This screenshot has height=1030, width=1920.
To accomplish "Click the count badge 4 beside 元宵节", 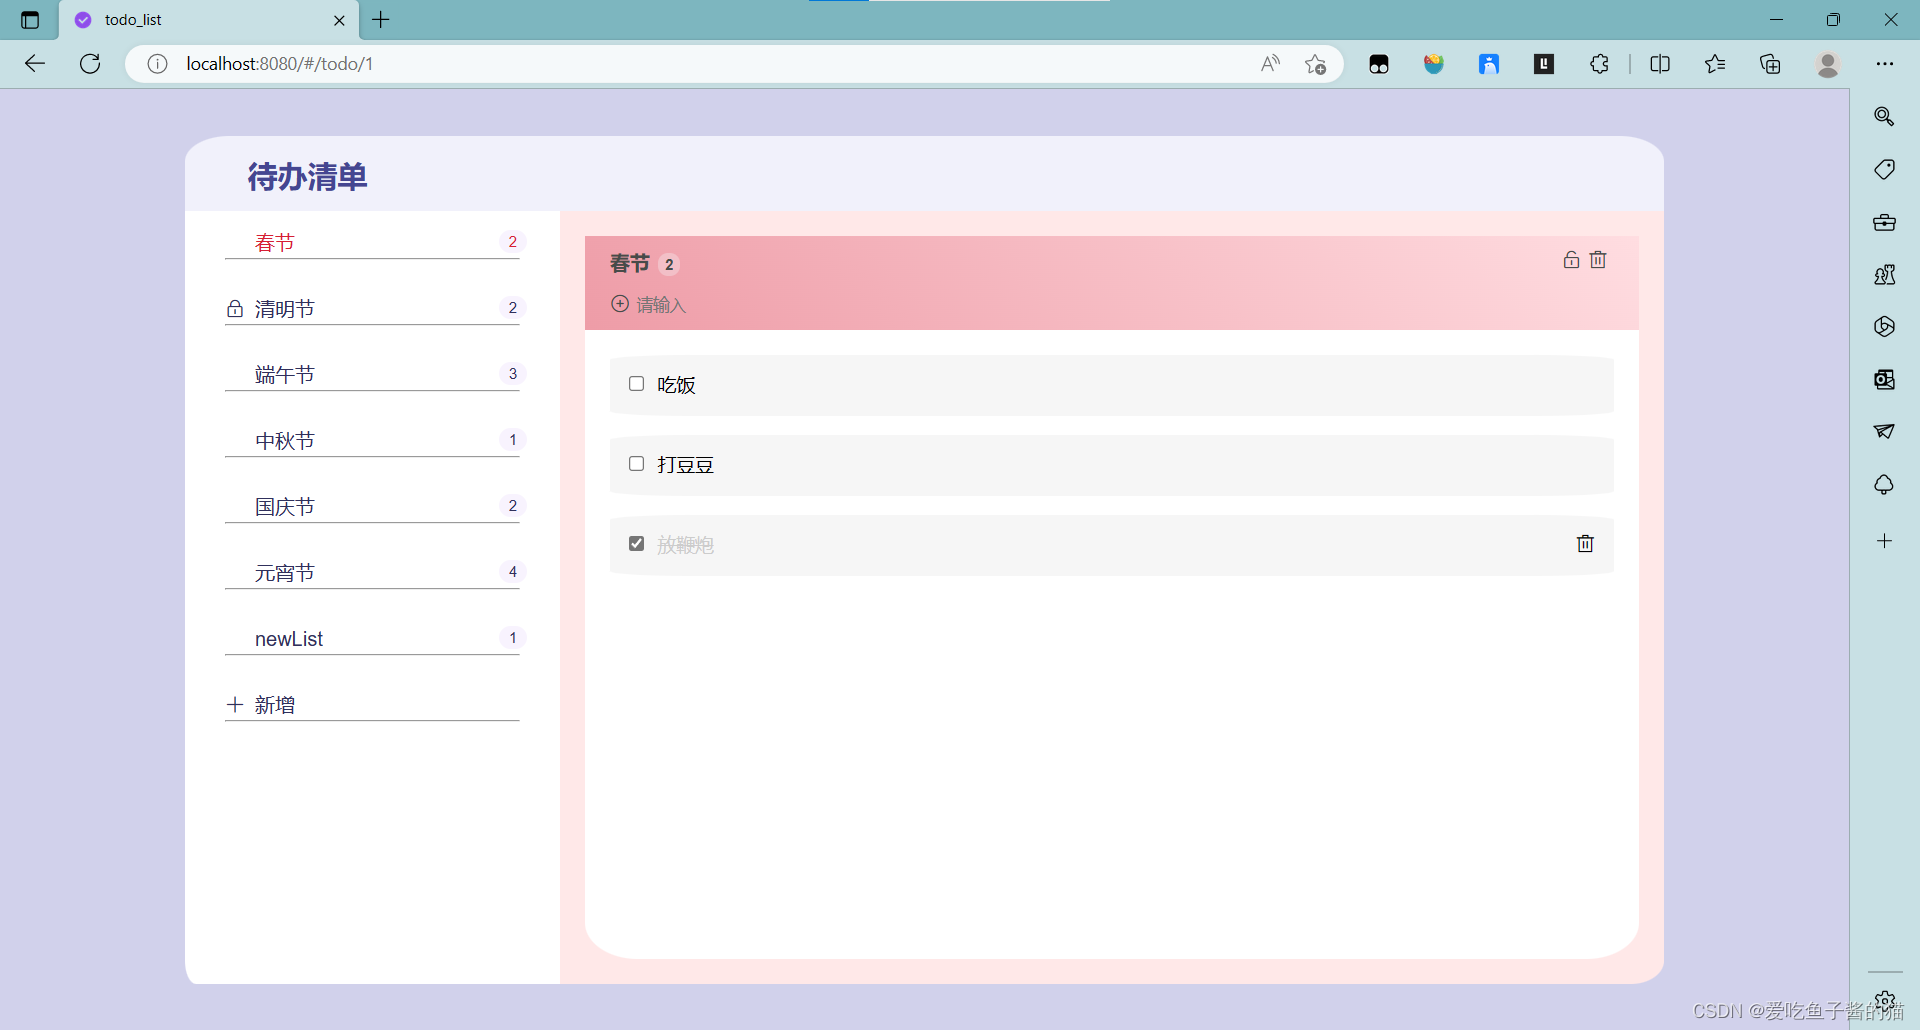I will click(x=513, y=572).
